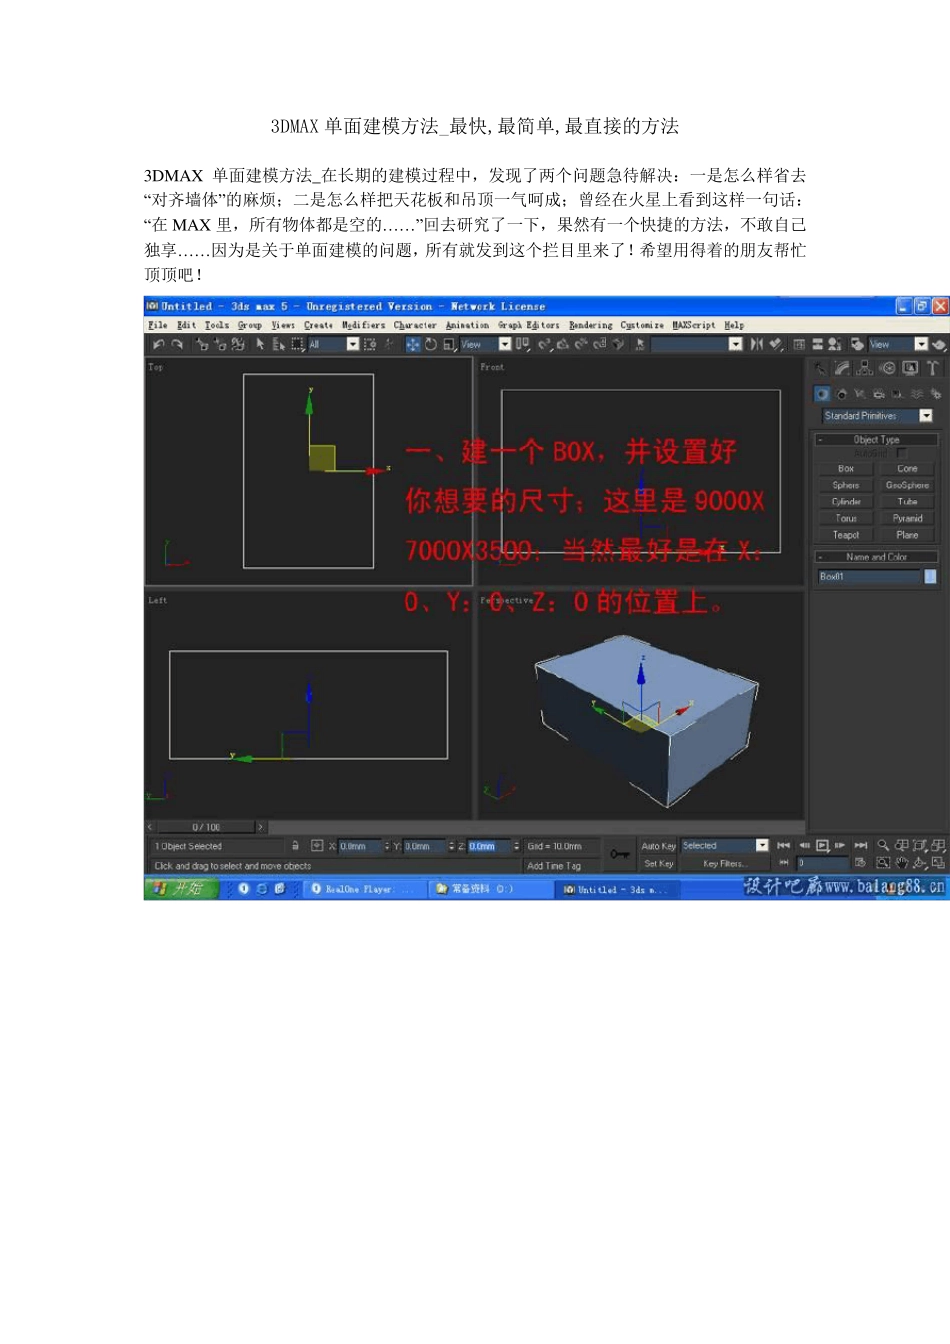The image size is (950, 1344).
Task: Click the X coordinate field
Action: [360, 846]
